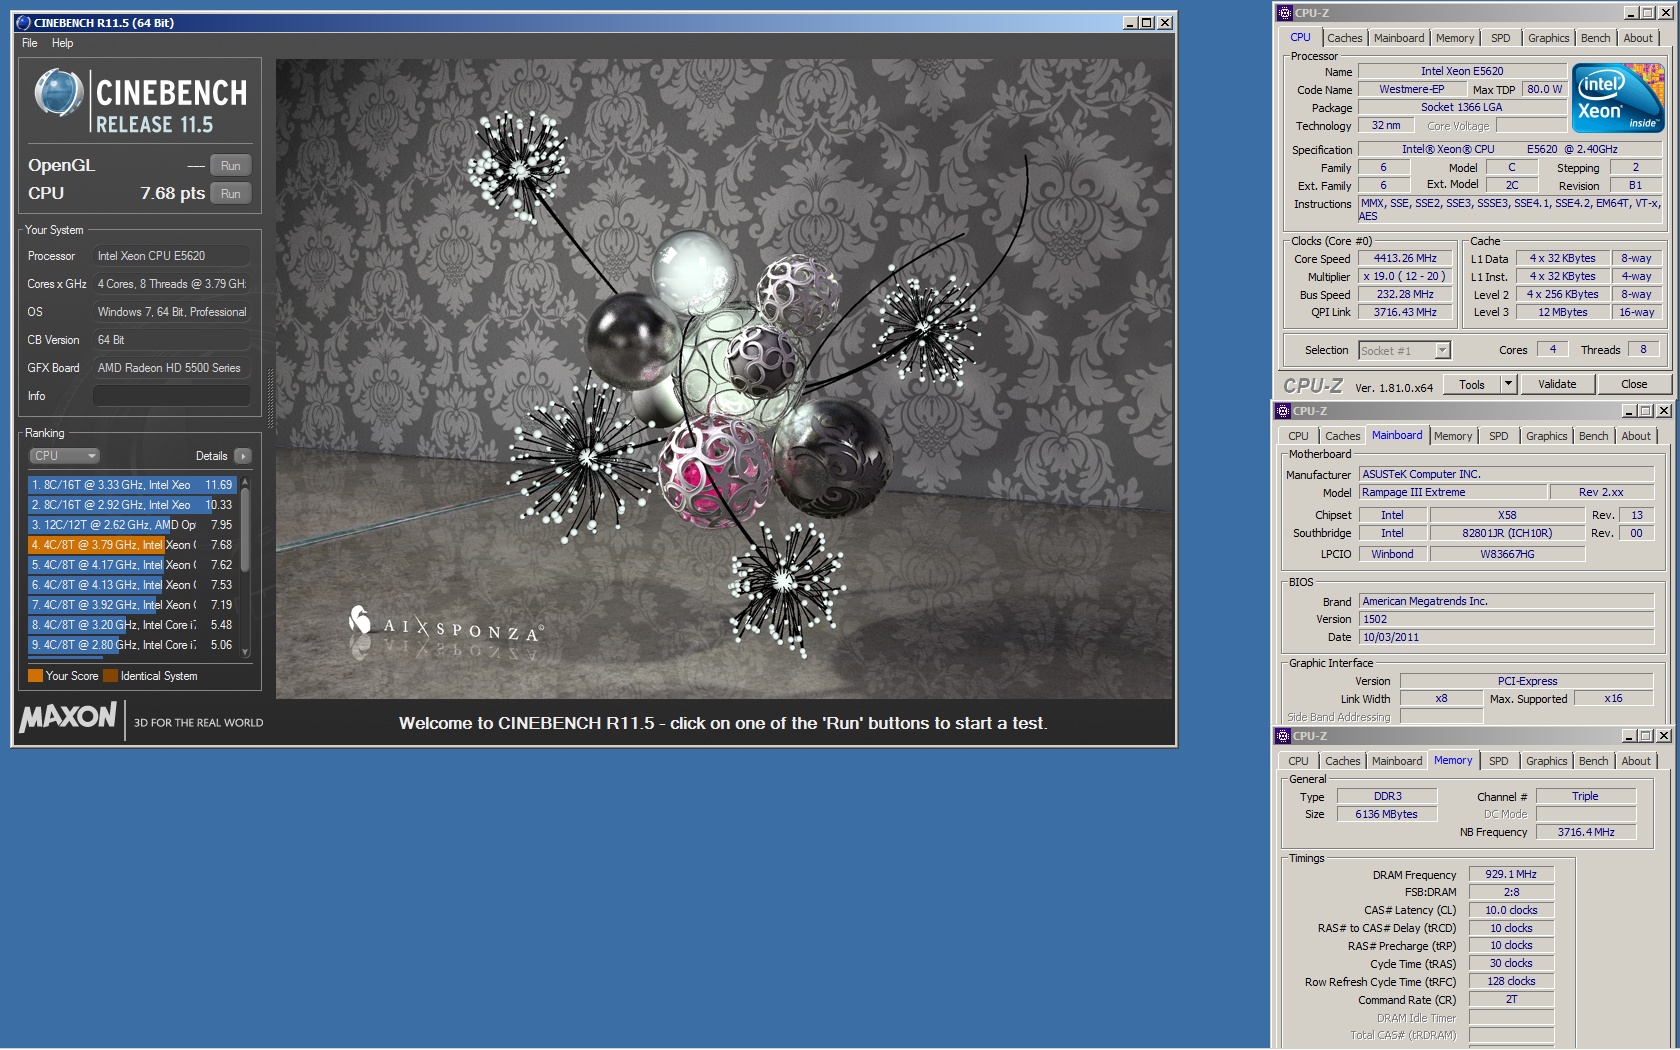This screenshot has height=1050, width=1680.
Task: Select ranking entry 7. 4C/8T @ 3.92 GHz
Action: click(131, 605)
